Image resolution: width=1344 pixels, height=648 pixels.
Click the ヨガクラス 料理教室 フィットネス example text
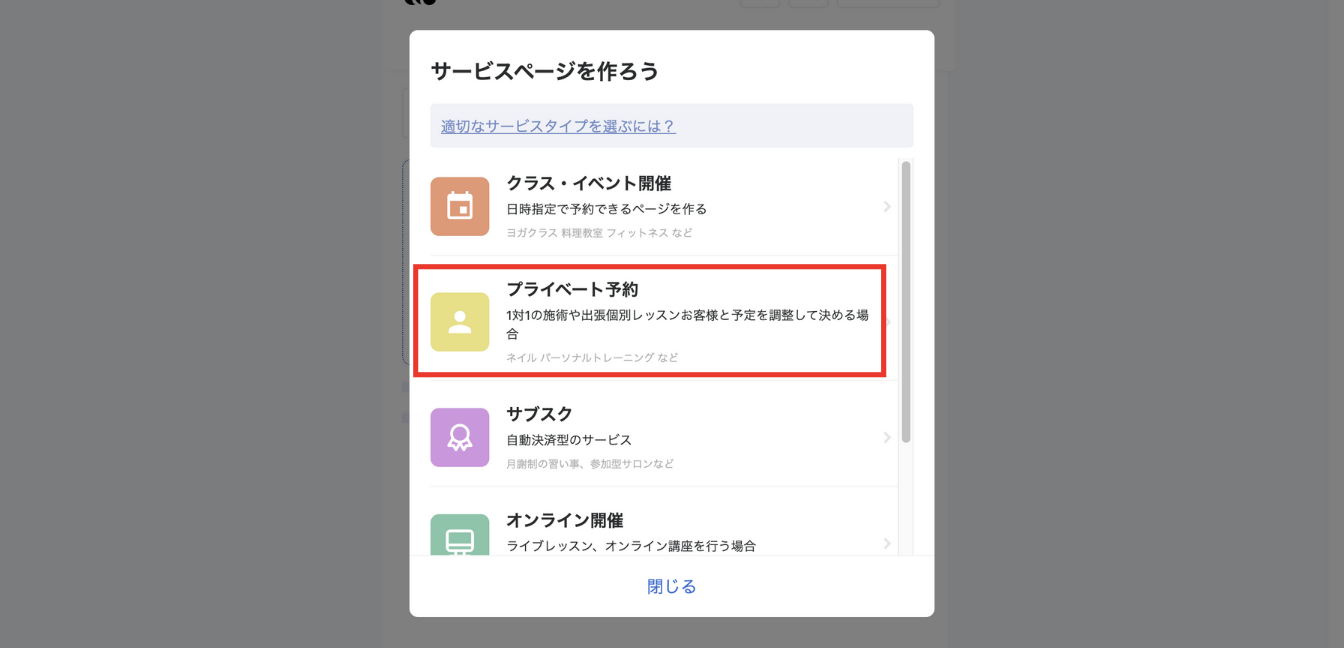[x=598, y=233]
